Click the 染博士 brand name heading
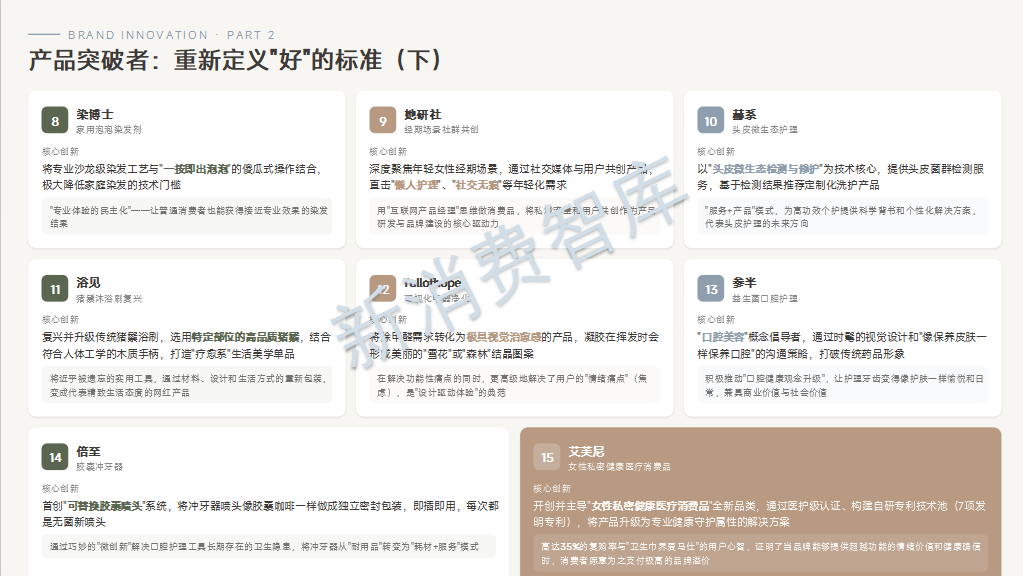 [95, 114]
